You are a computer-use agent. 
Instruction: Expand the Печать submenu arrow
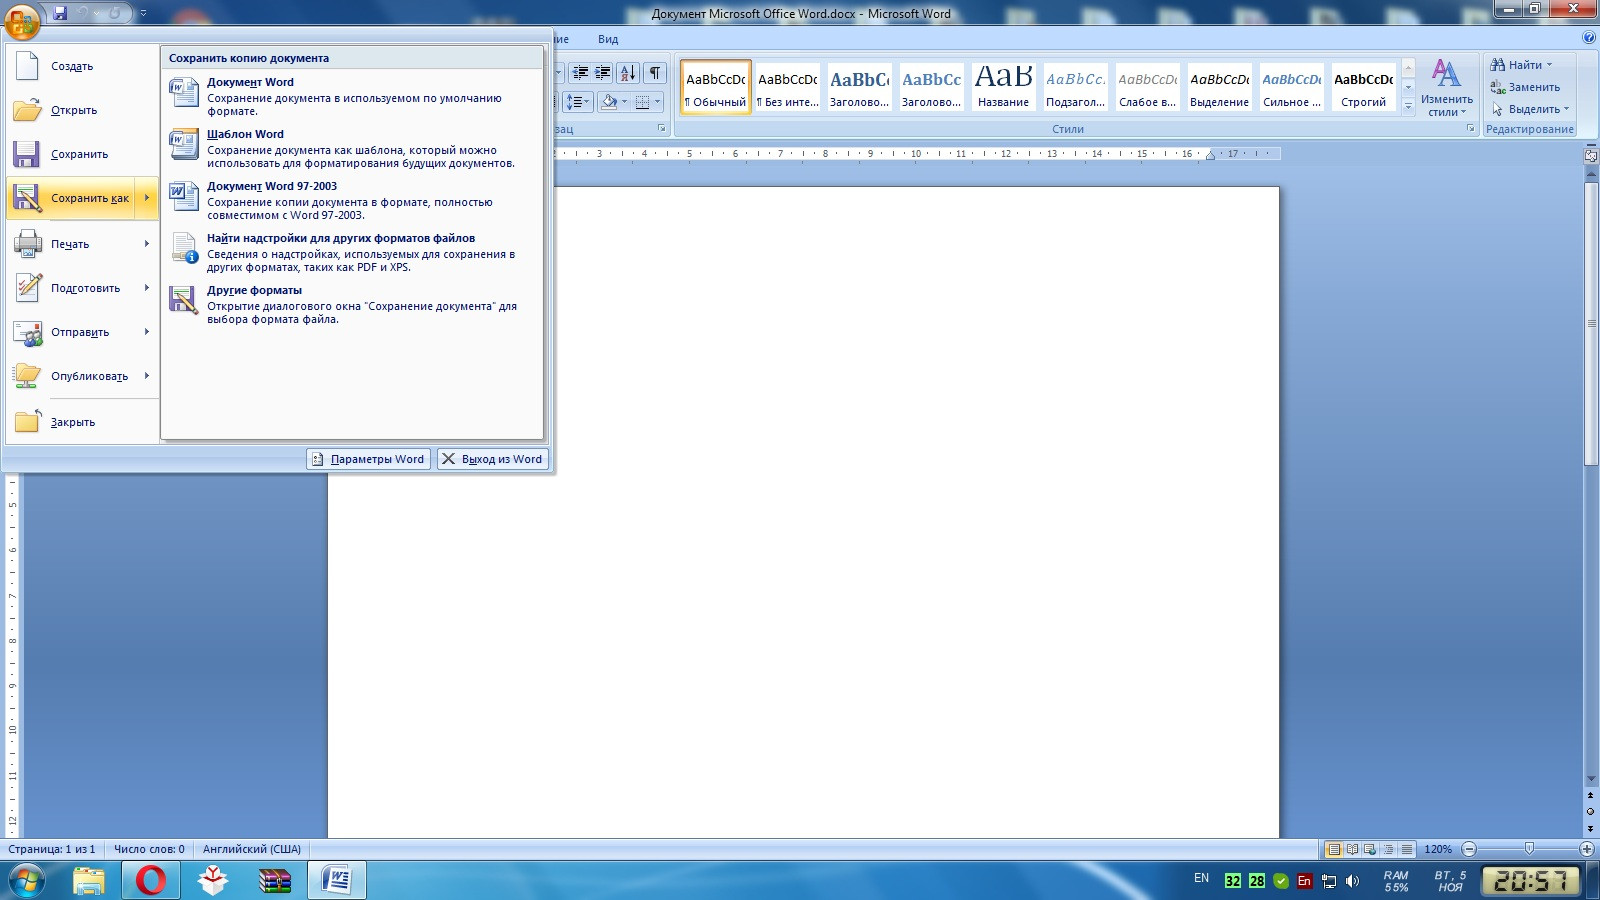click(x=147, y=244)
